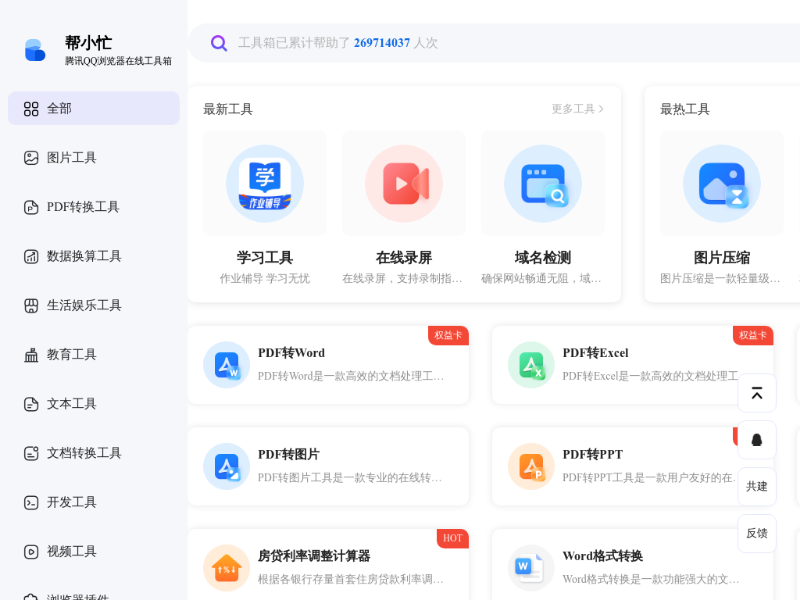Click the 最新工具 section heading
The height and width of the screenshot is (600, 800).
[228, 109]
